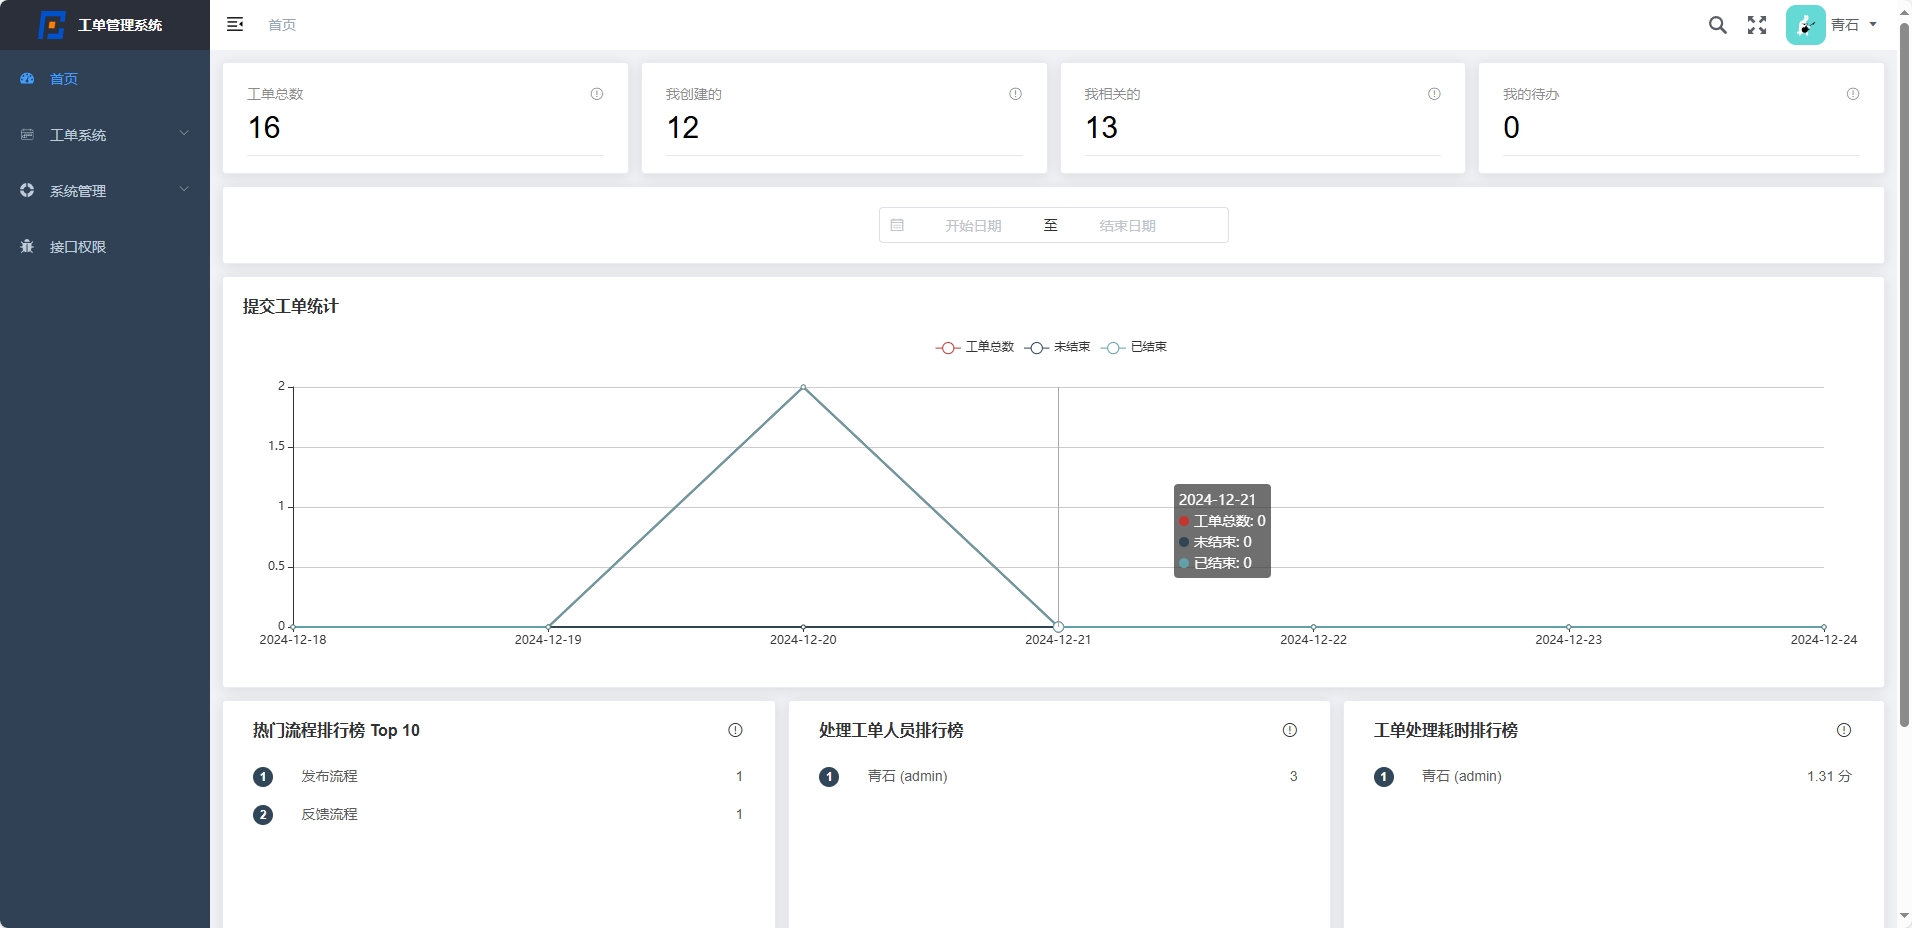Screen dimensions: 1912x928
Task: Click the calendar icon in date range picker
Action: click(x=897, y=225)
